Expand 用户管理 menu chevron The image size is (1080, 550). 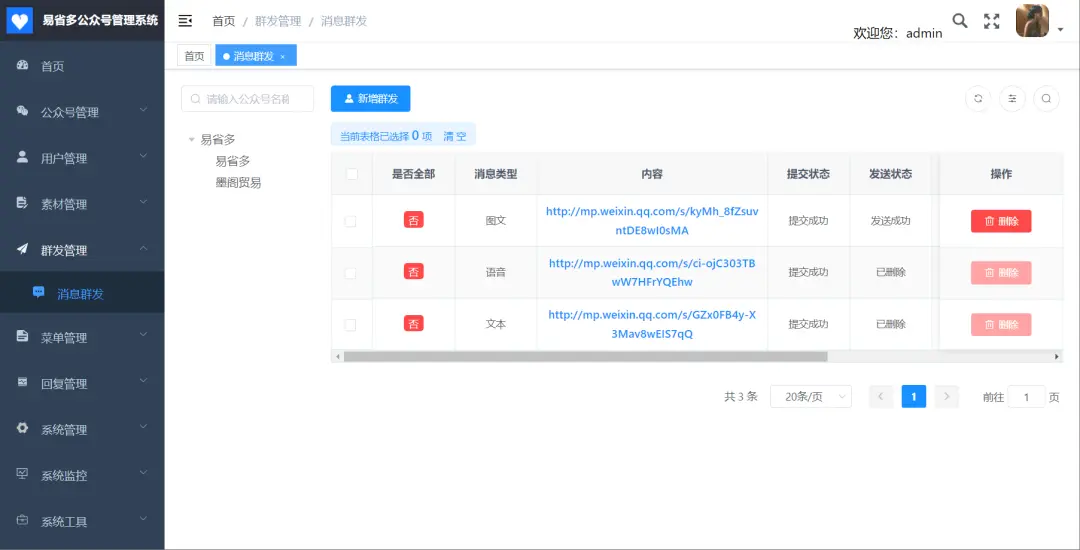(x=143, y=156)
